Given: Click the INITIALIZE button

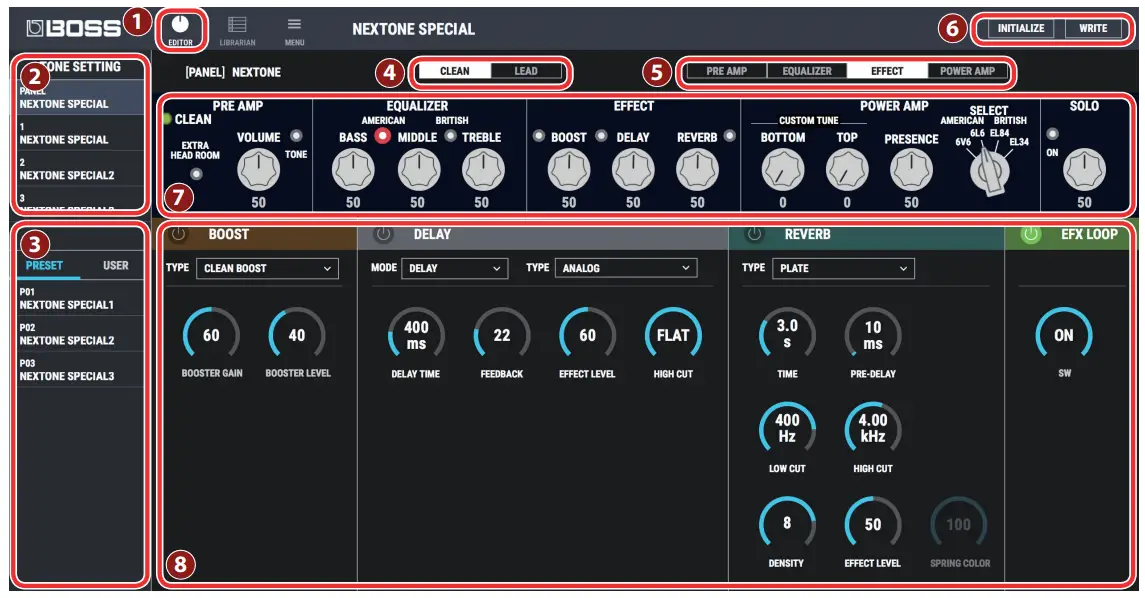Looking at the screenshot, I should [x=1021, y=28].
